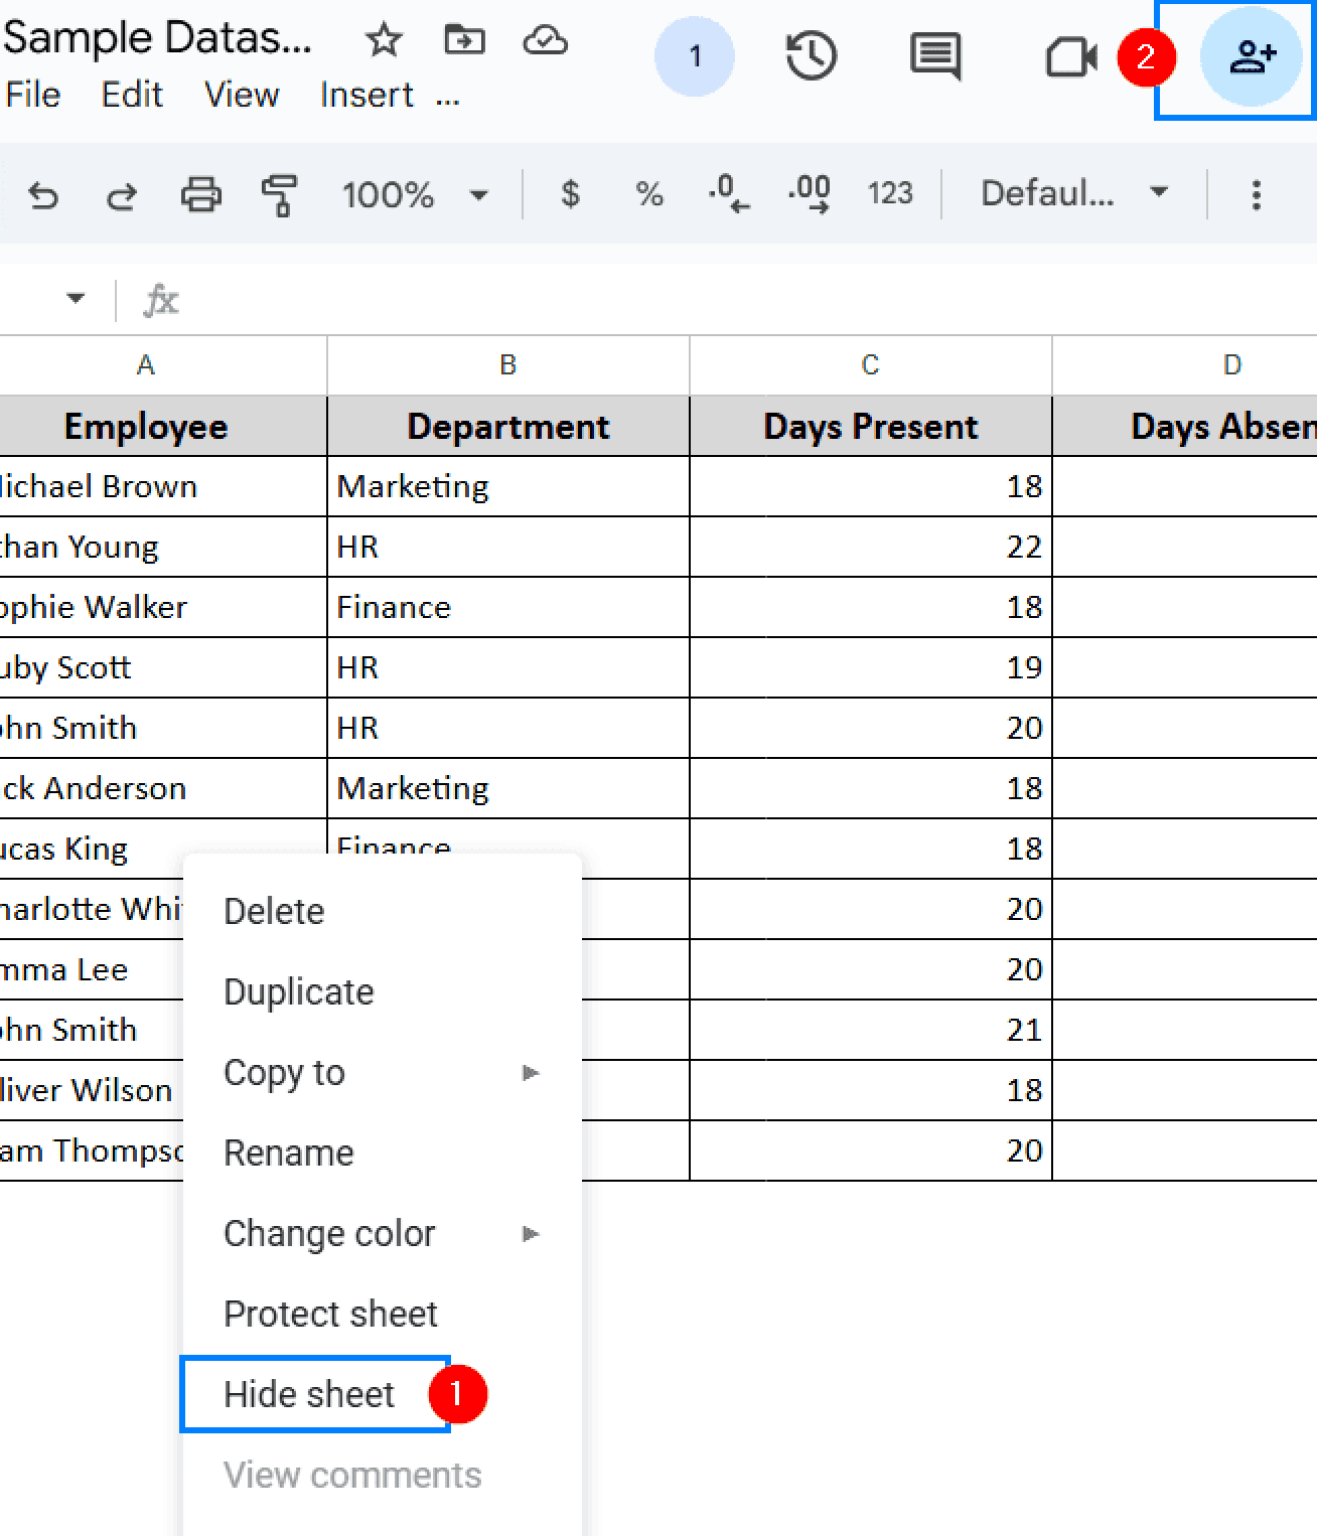Expand the Copy to submenu
This screenshot has height=1536, width=1317.
[285, 1072]
